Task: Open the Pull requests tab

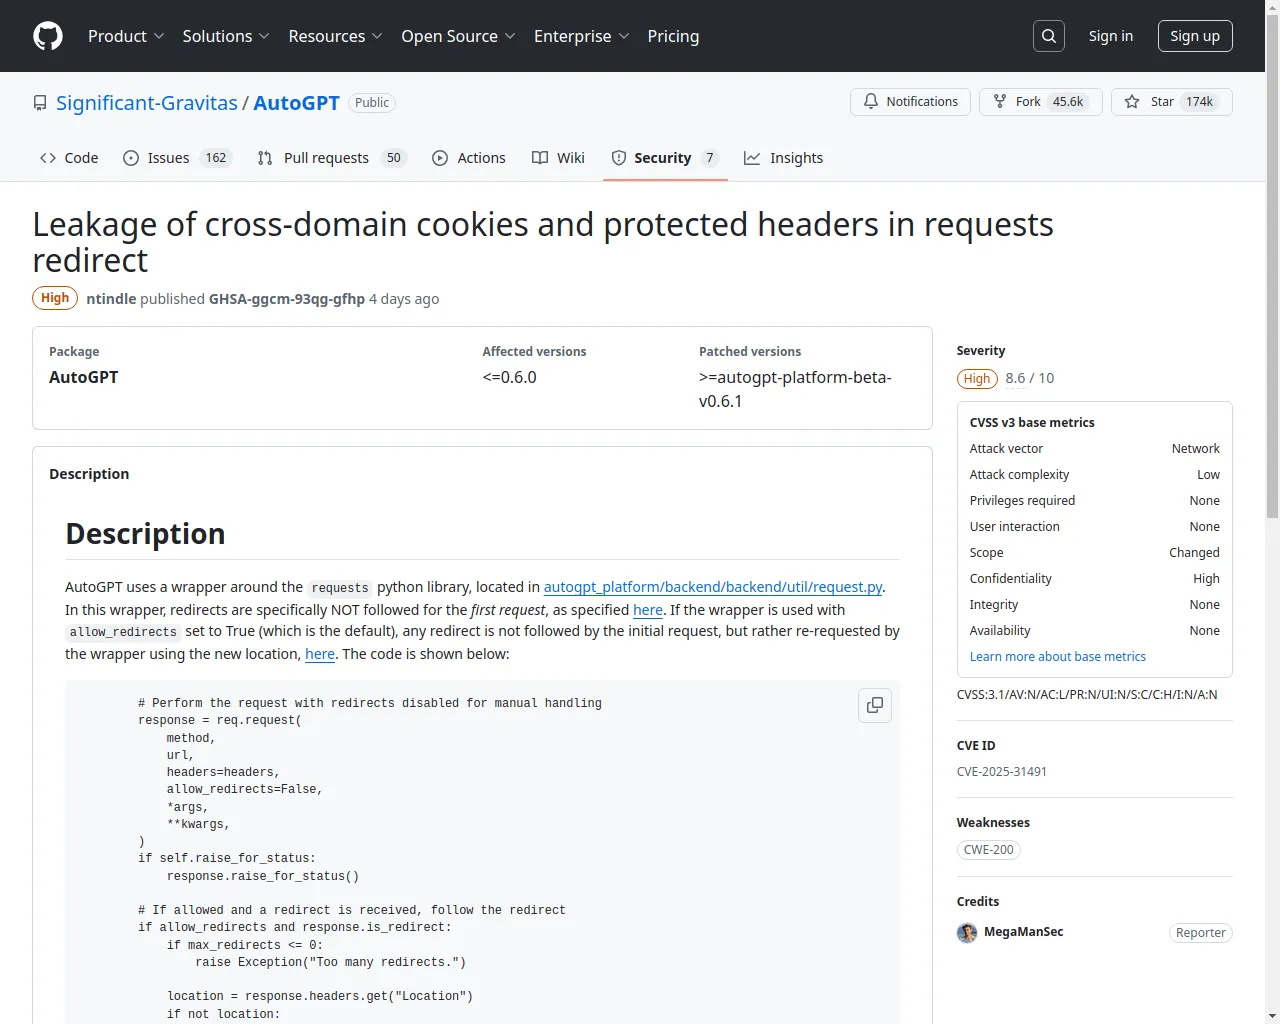Action: click(x=332, y=158)
